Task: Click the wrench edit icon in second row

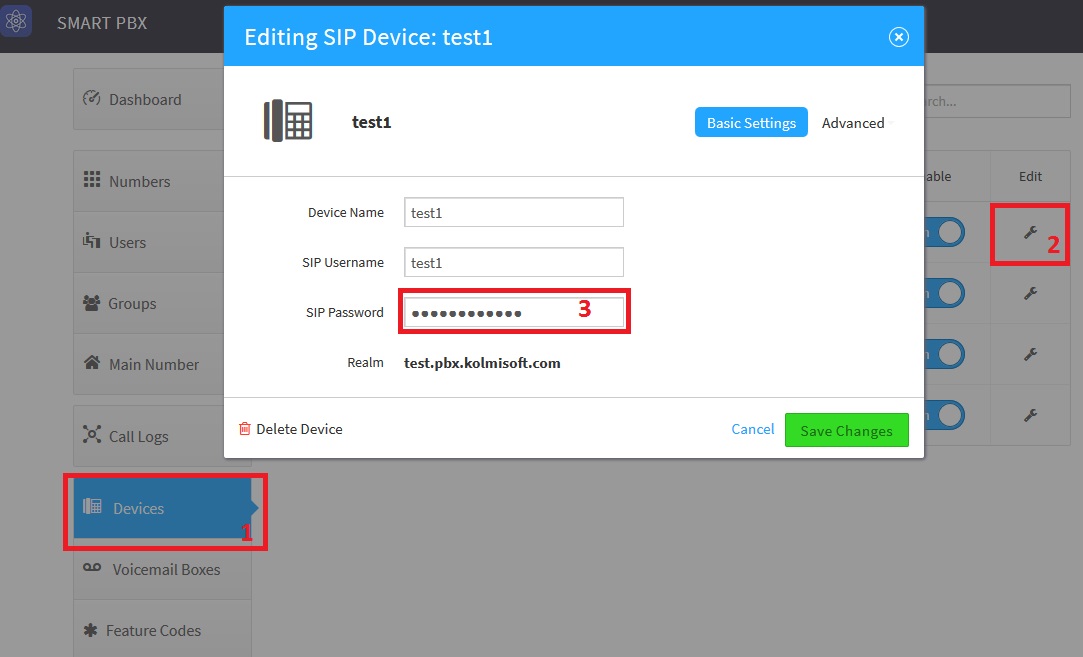Action: 1030,294
